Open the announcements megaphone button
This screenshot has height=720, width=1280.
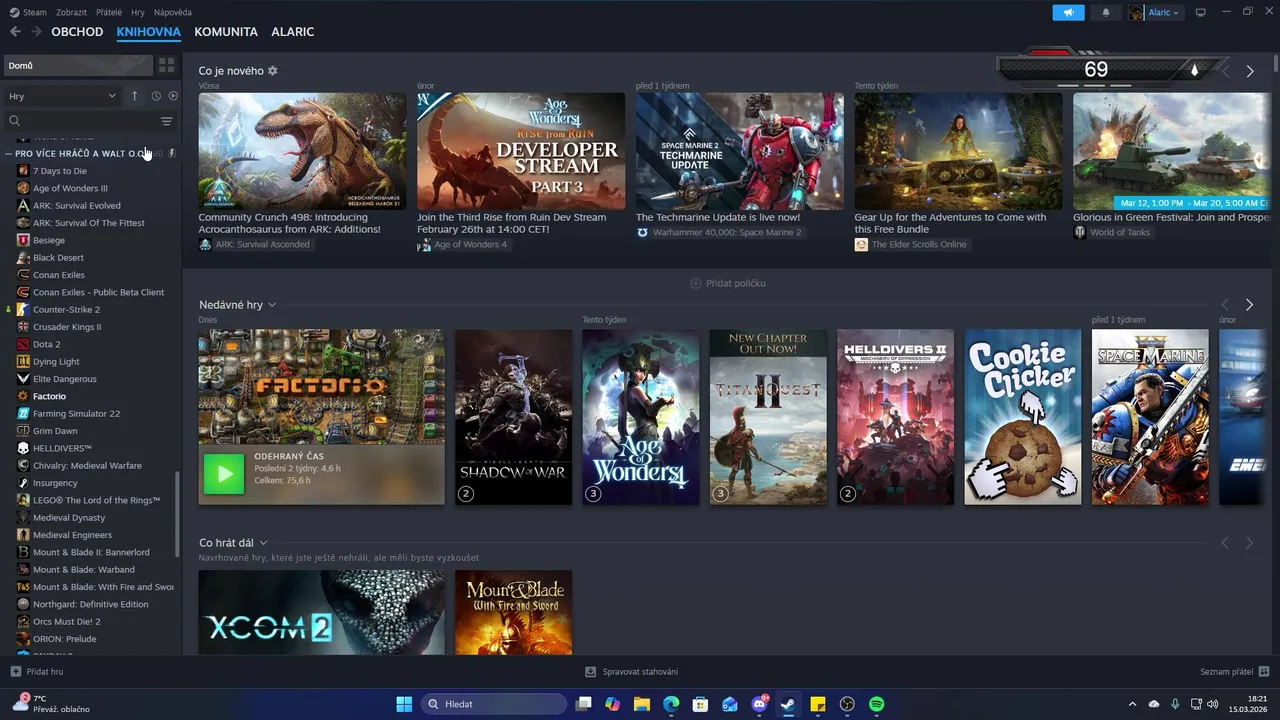pos(1068,12)
